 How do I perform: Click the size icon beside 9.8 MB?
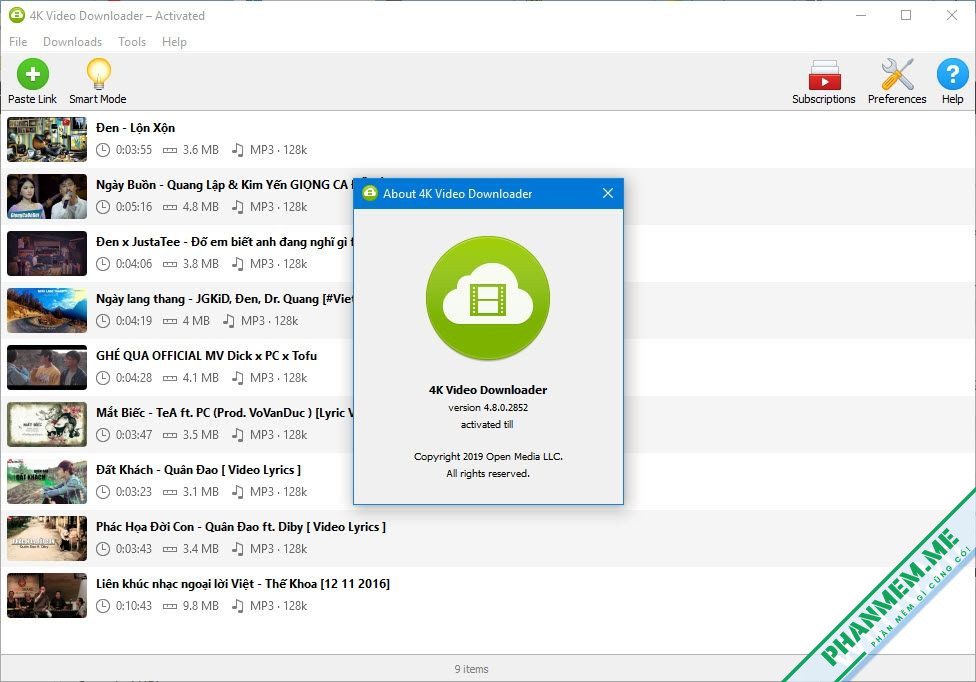point(170,607)
